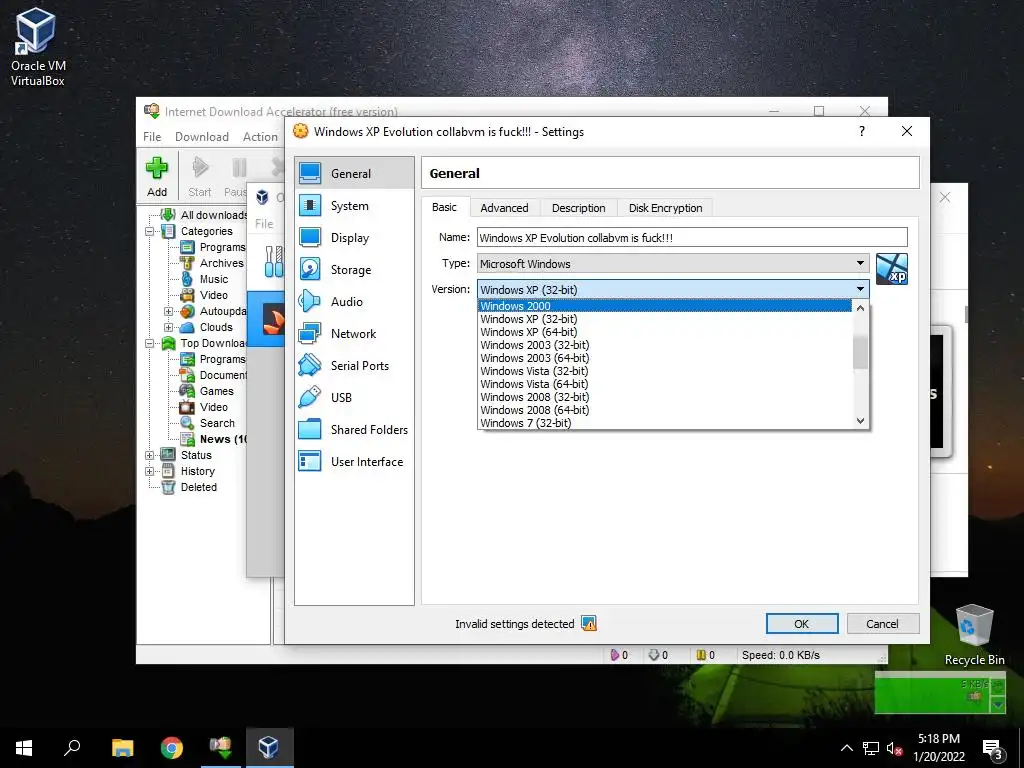Open the Shared Folders settings category
1024x768 pixels.
coord(354,429)
